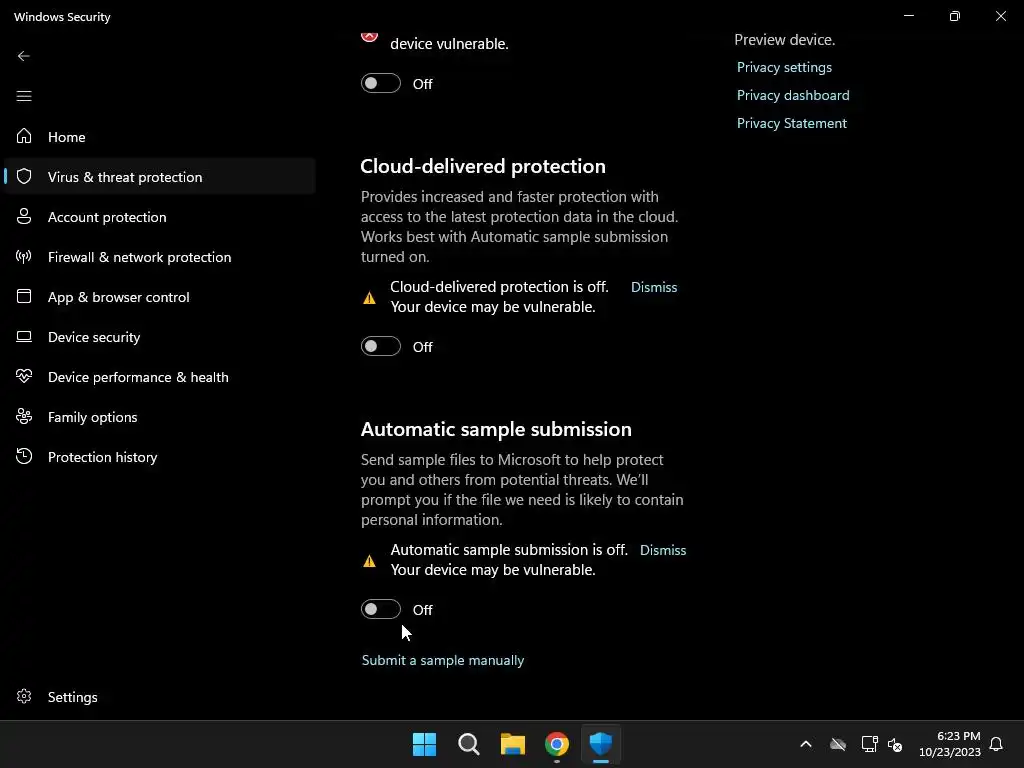
Task: Turn on Cloud-delivered protection toggle
Action: pos(381,346)
